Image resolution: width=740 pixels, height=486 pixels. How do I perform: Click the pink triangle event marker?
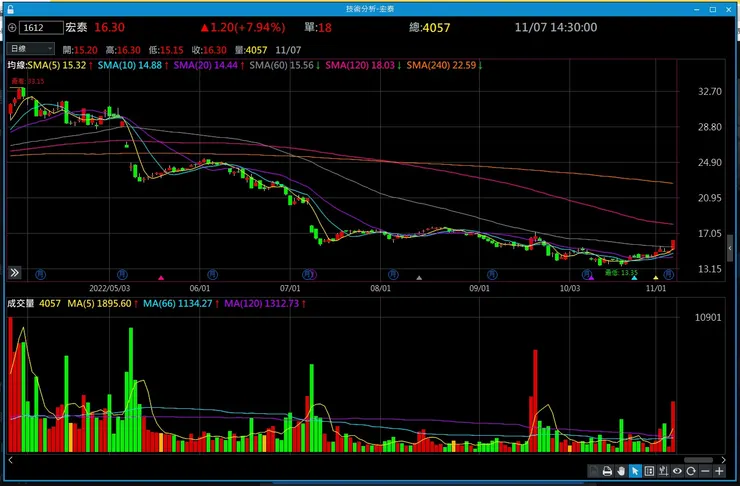pos(161,278)
